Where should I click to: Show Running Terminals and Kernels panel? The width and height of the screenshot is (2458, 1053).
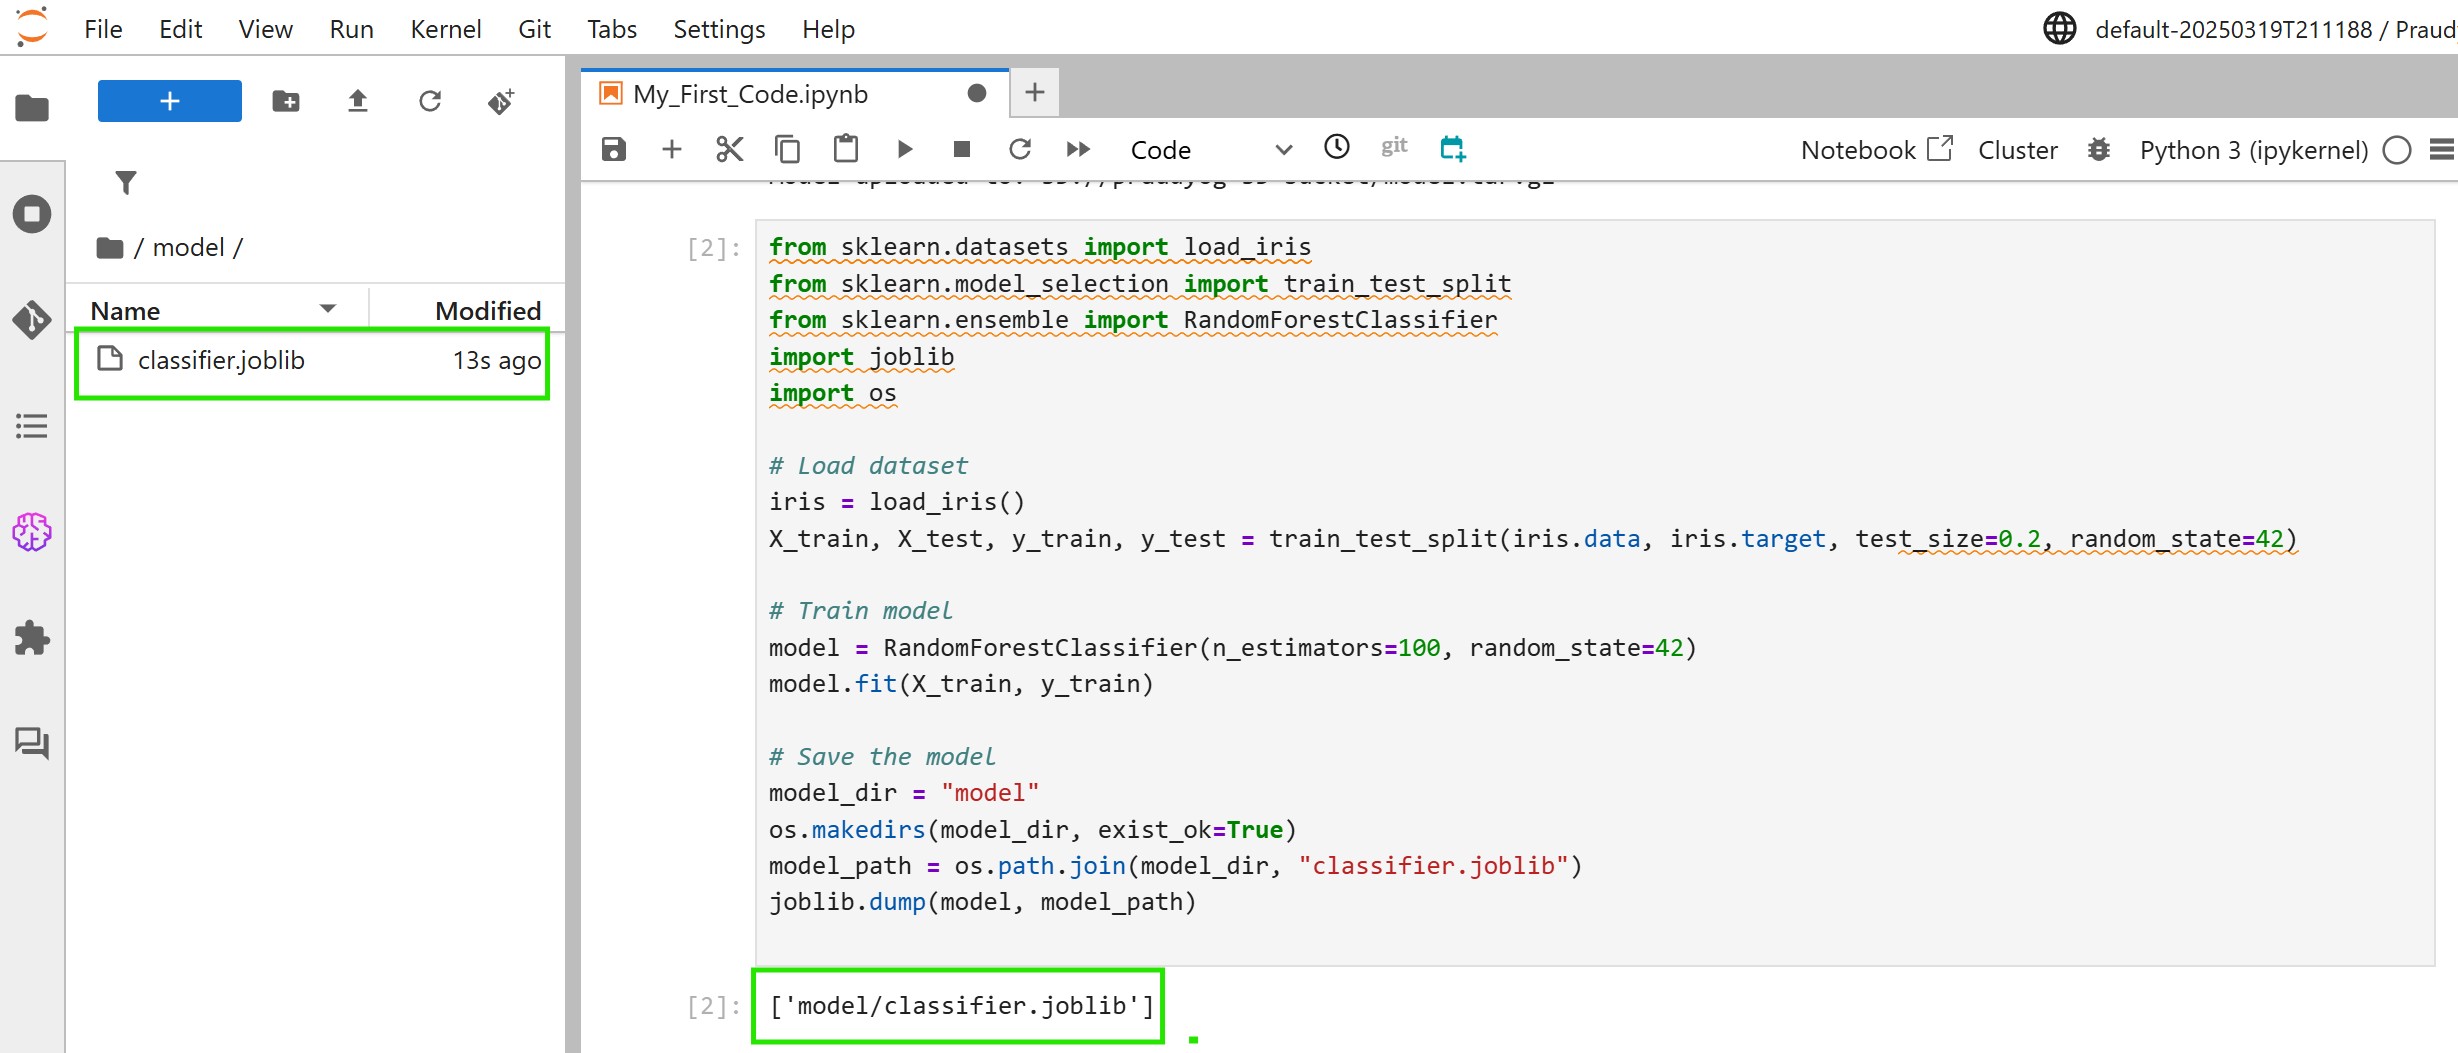click(32, 214)
